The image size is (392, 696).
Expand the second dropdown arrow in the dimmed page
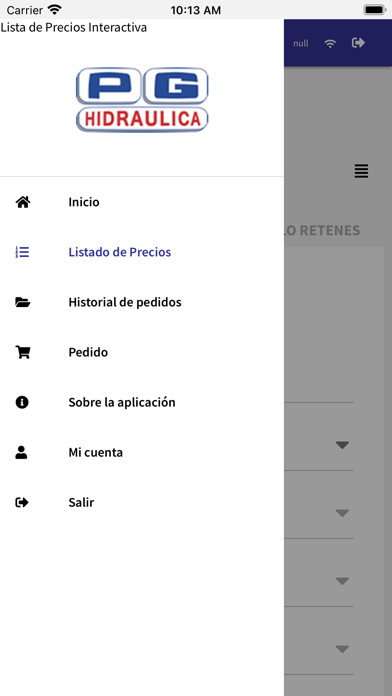[342, 513]
